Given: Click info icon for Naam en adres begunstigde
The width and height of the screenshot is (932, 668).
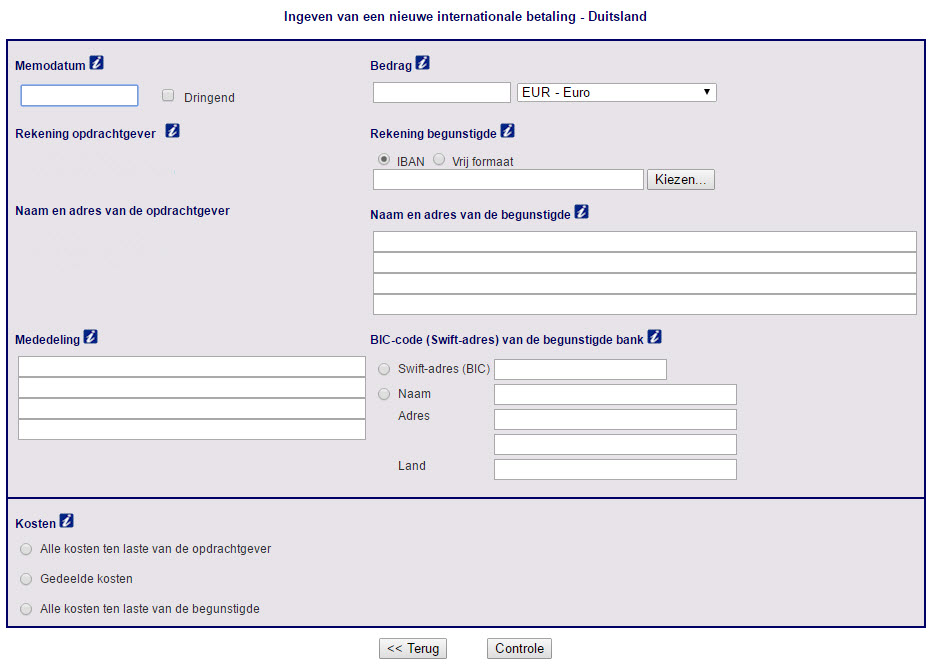Looking at the screenshot, I should 581,212.
